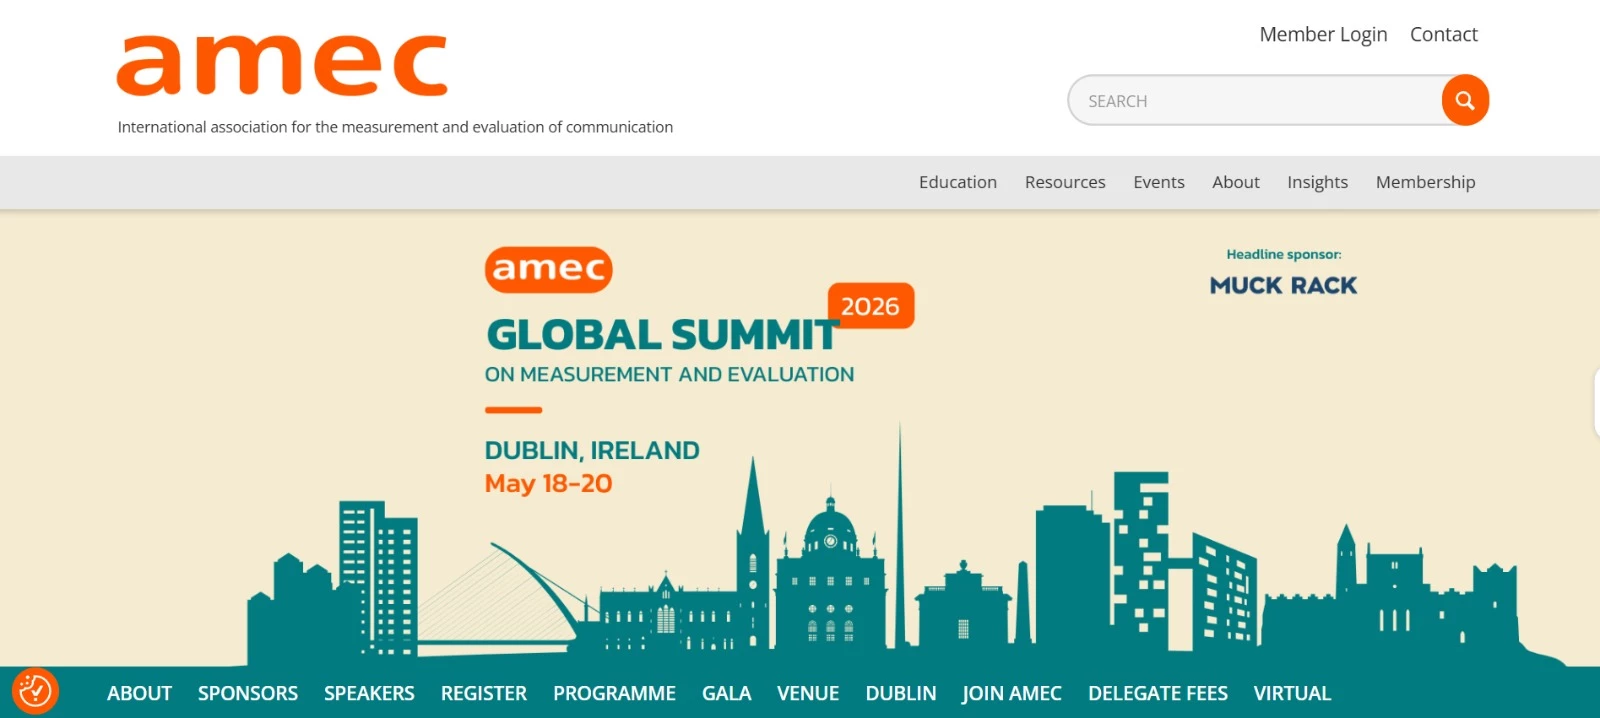Viewport: 1600px width, 718px height.
Task: Click ON MEASUREMENT AND EVALUATION text
Action: [669, 374]
